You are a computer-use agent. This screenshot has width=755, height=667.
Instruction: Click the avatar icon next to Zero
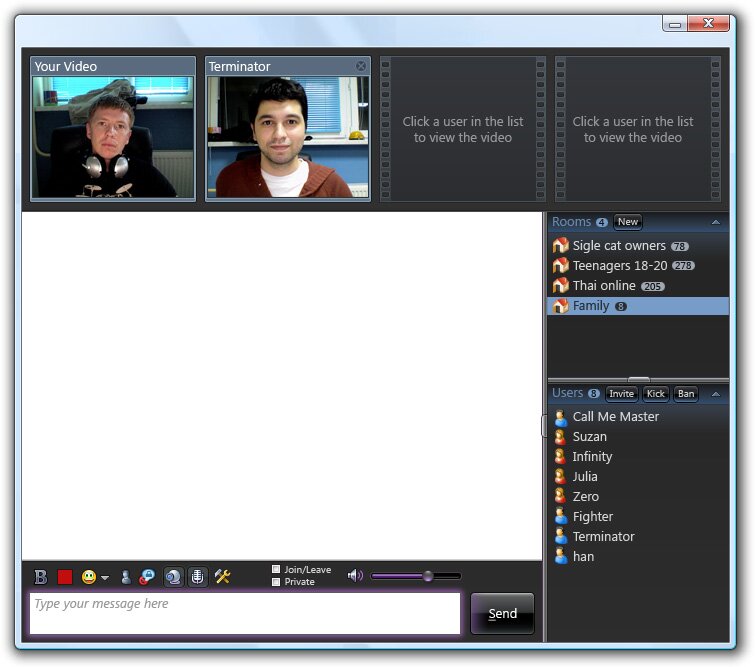pos(560,497)
